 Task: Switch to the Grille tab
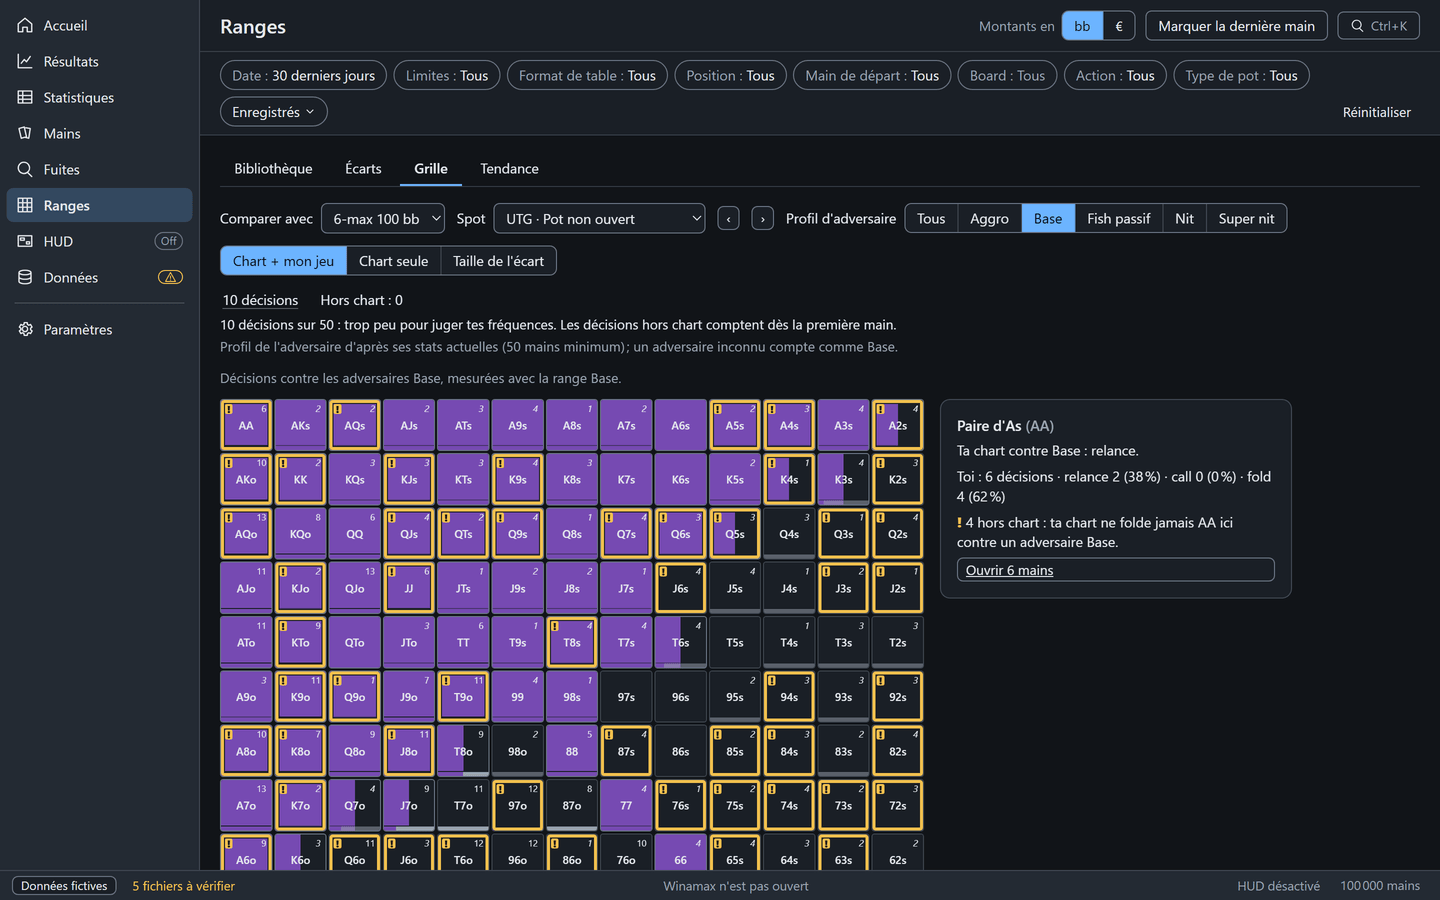pos(431,168)
